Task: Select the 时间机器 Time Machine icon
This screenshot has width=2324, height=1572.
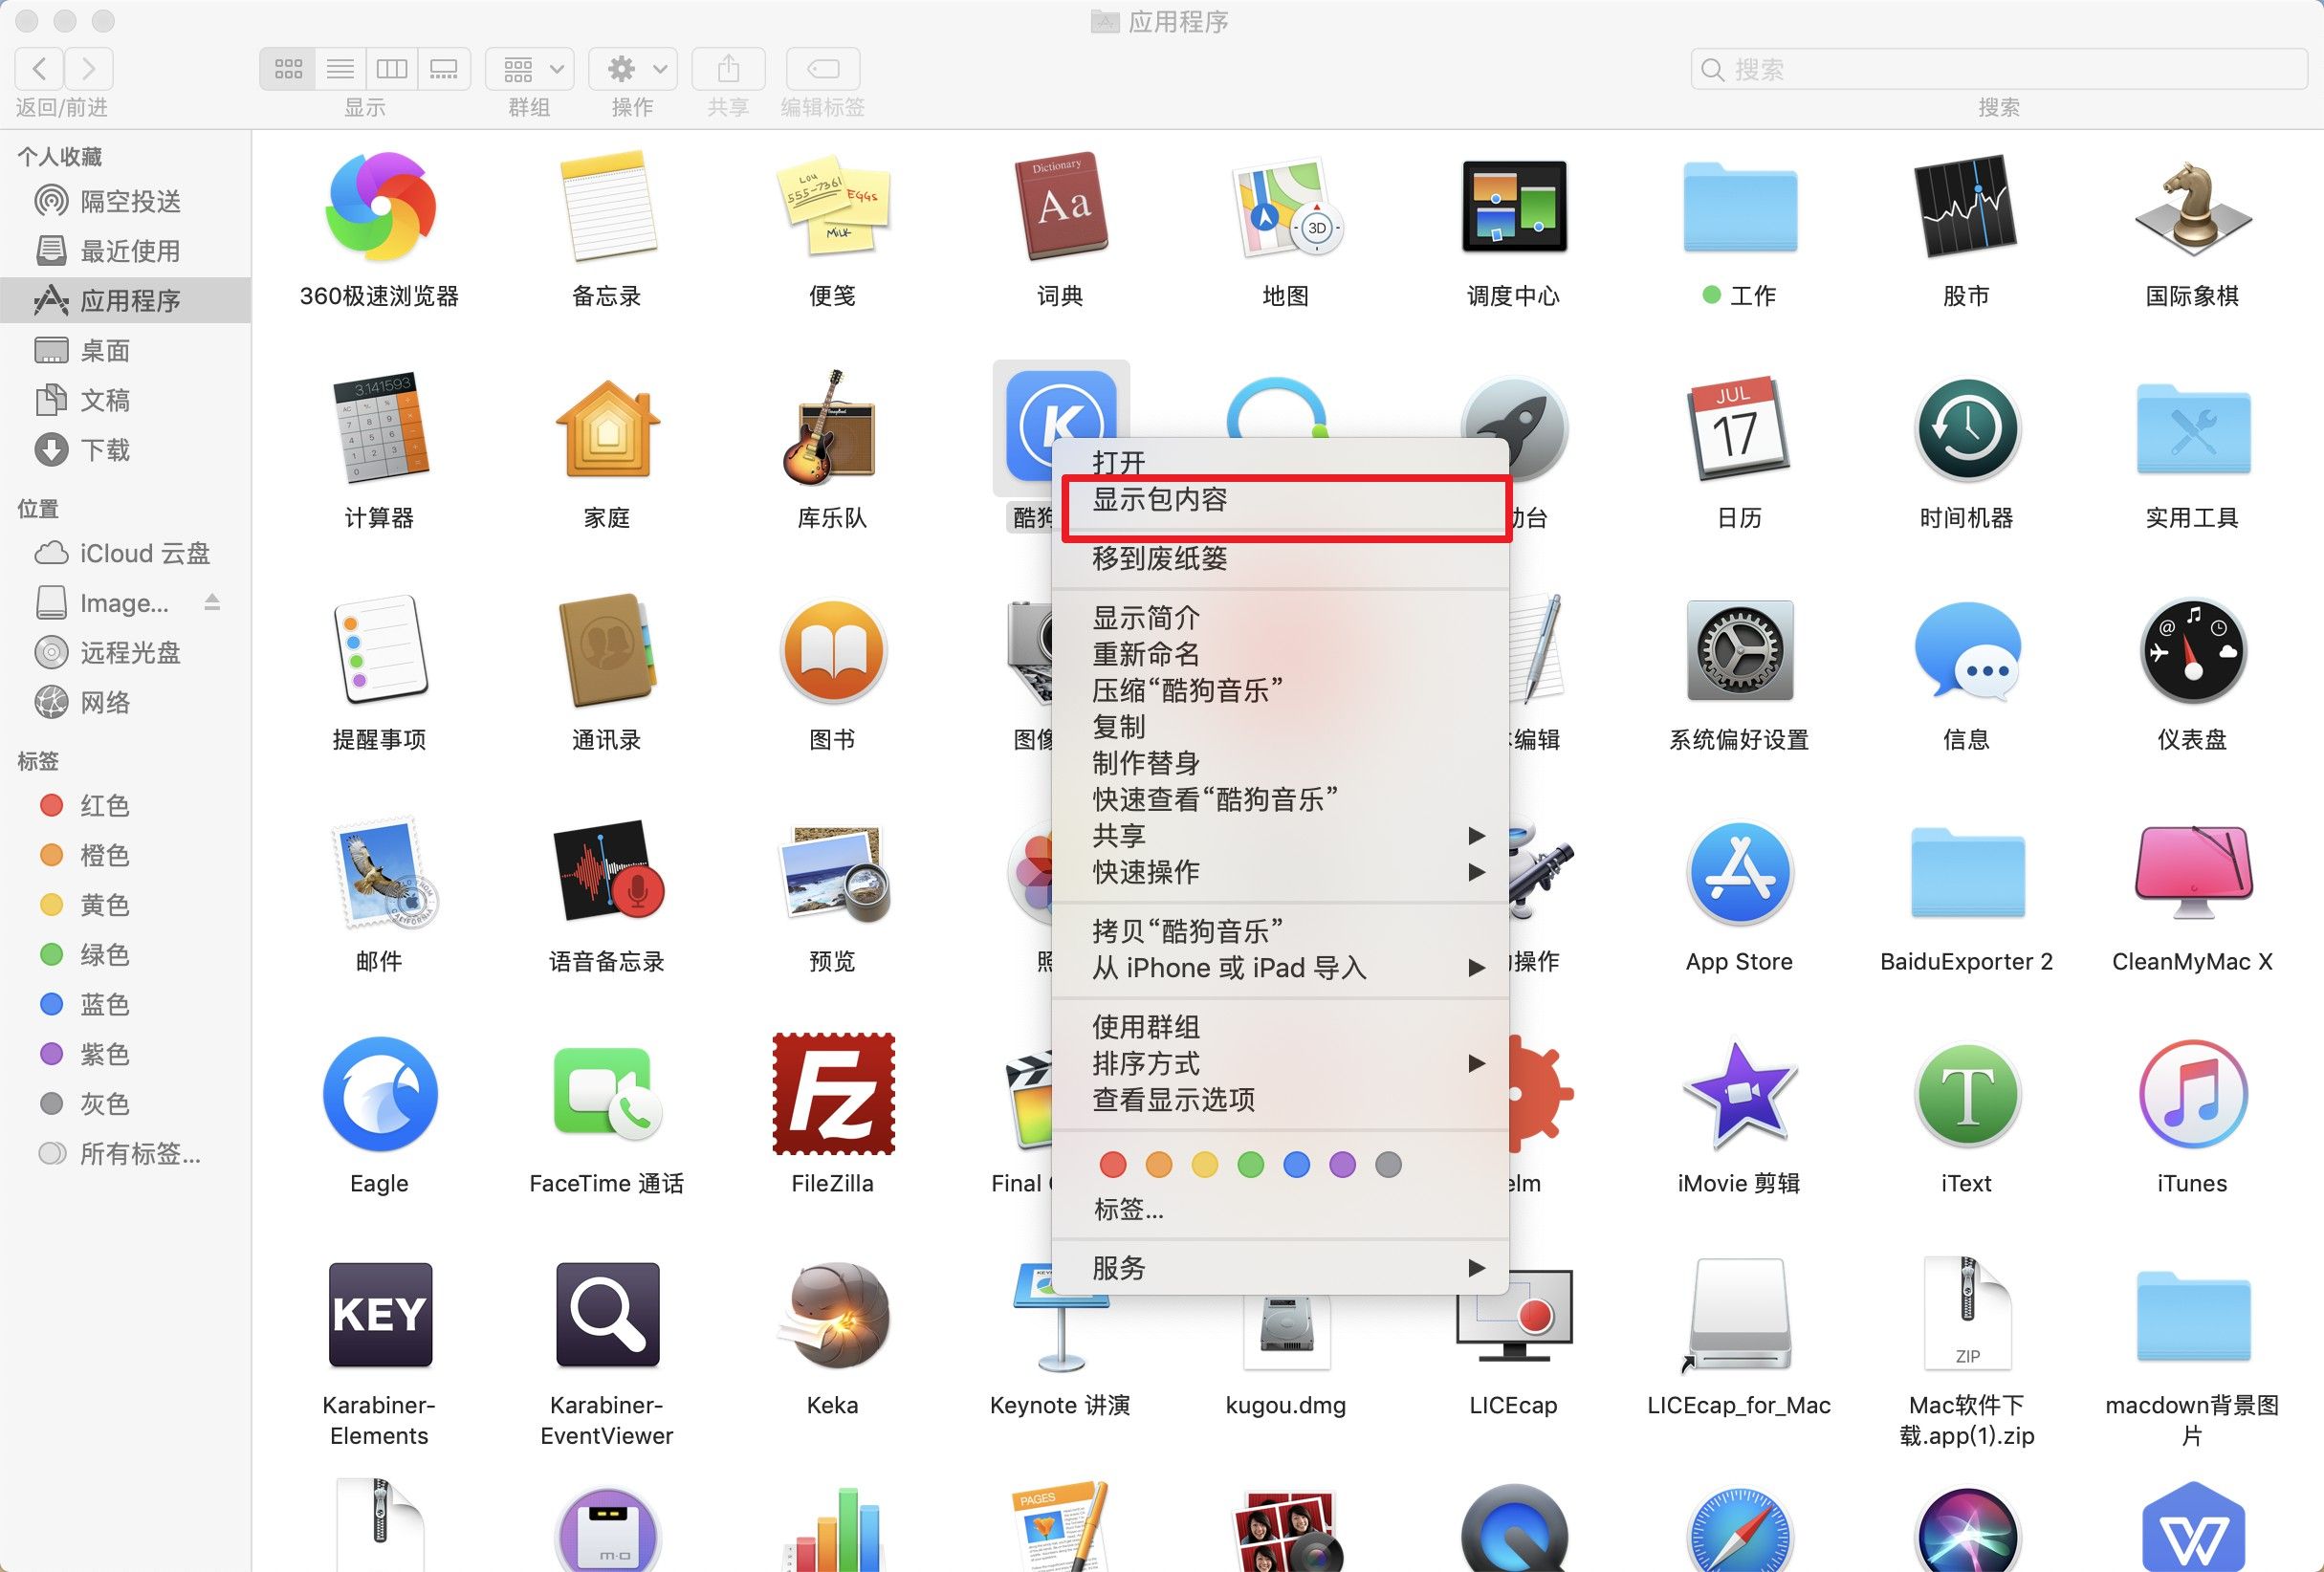Action: coord(1966,428)
